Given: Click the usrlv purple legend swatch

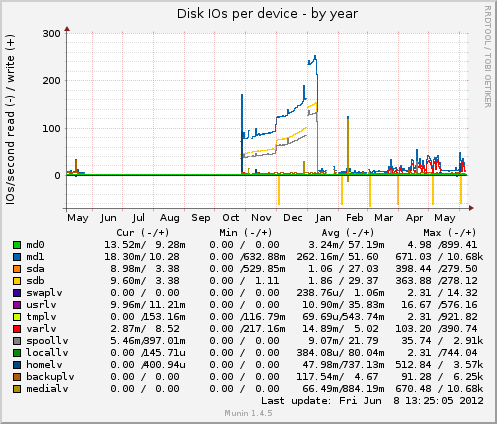Looking at the screenshot, I should pyautogui.click(x=17, y=305).
